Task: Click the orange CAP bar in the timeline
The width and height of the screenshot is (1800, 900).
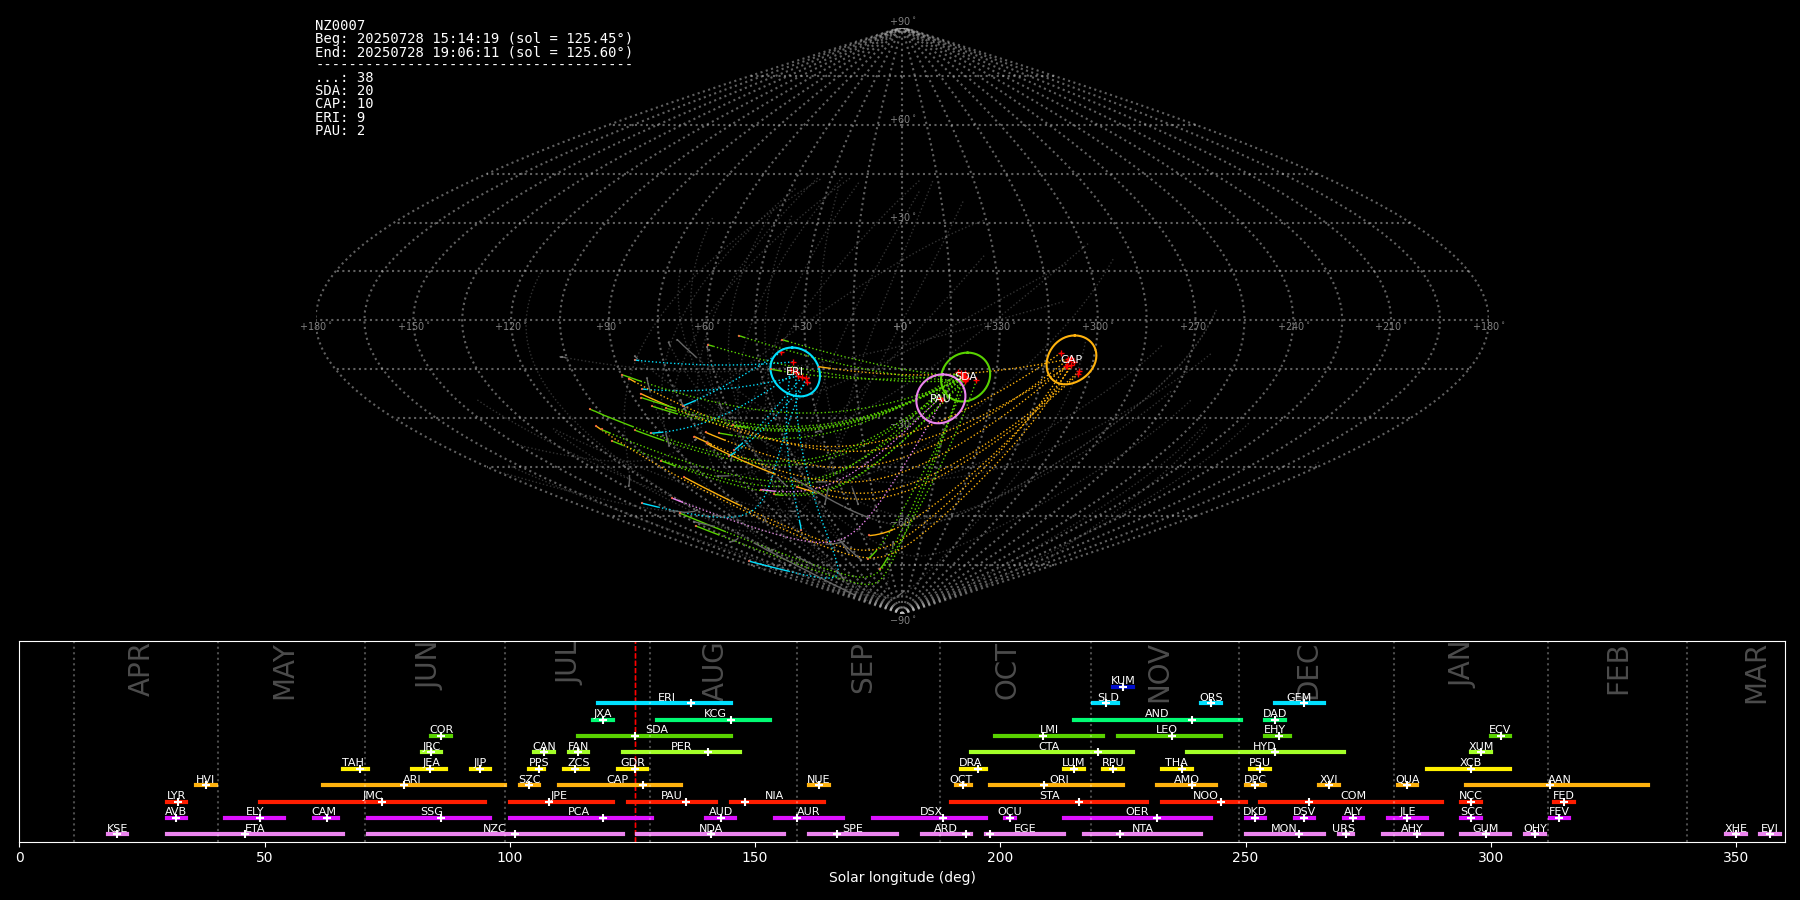Action: click(x=620, y=785)
